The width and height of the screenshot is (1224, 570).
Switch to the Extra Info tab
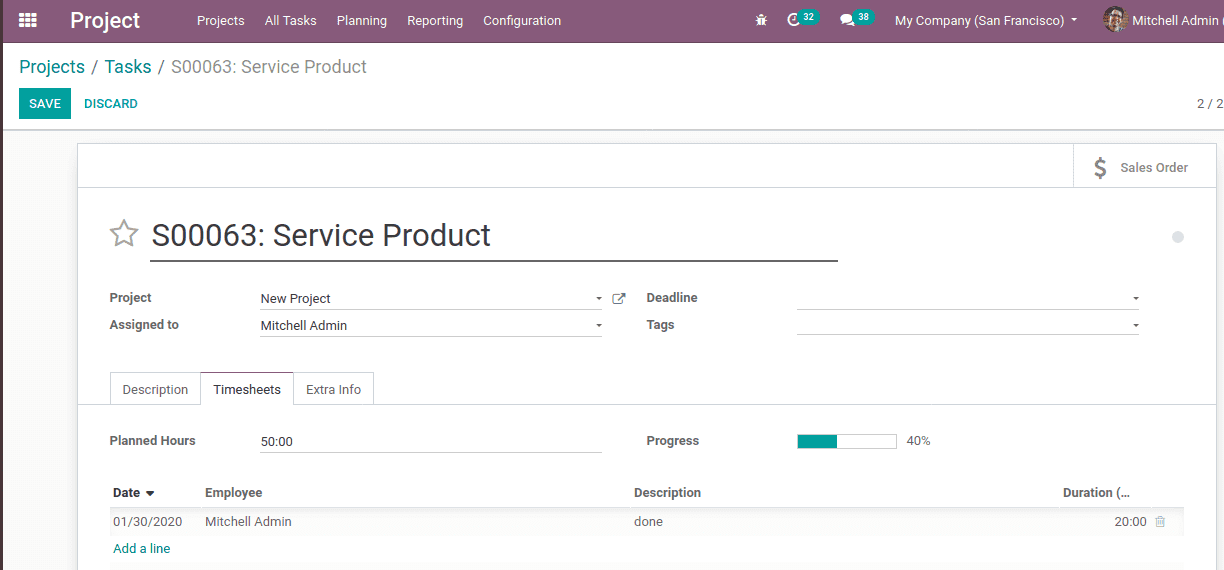tap(333, 389)
